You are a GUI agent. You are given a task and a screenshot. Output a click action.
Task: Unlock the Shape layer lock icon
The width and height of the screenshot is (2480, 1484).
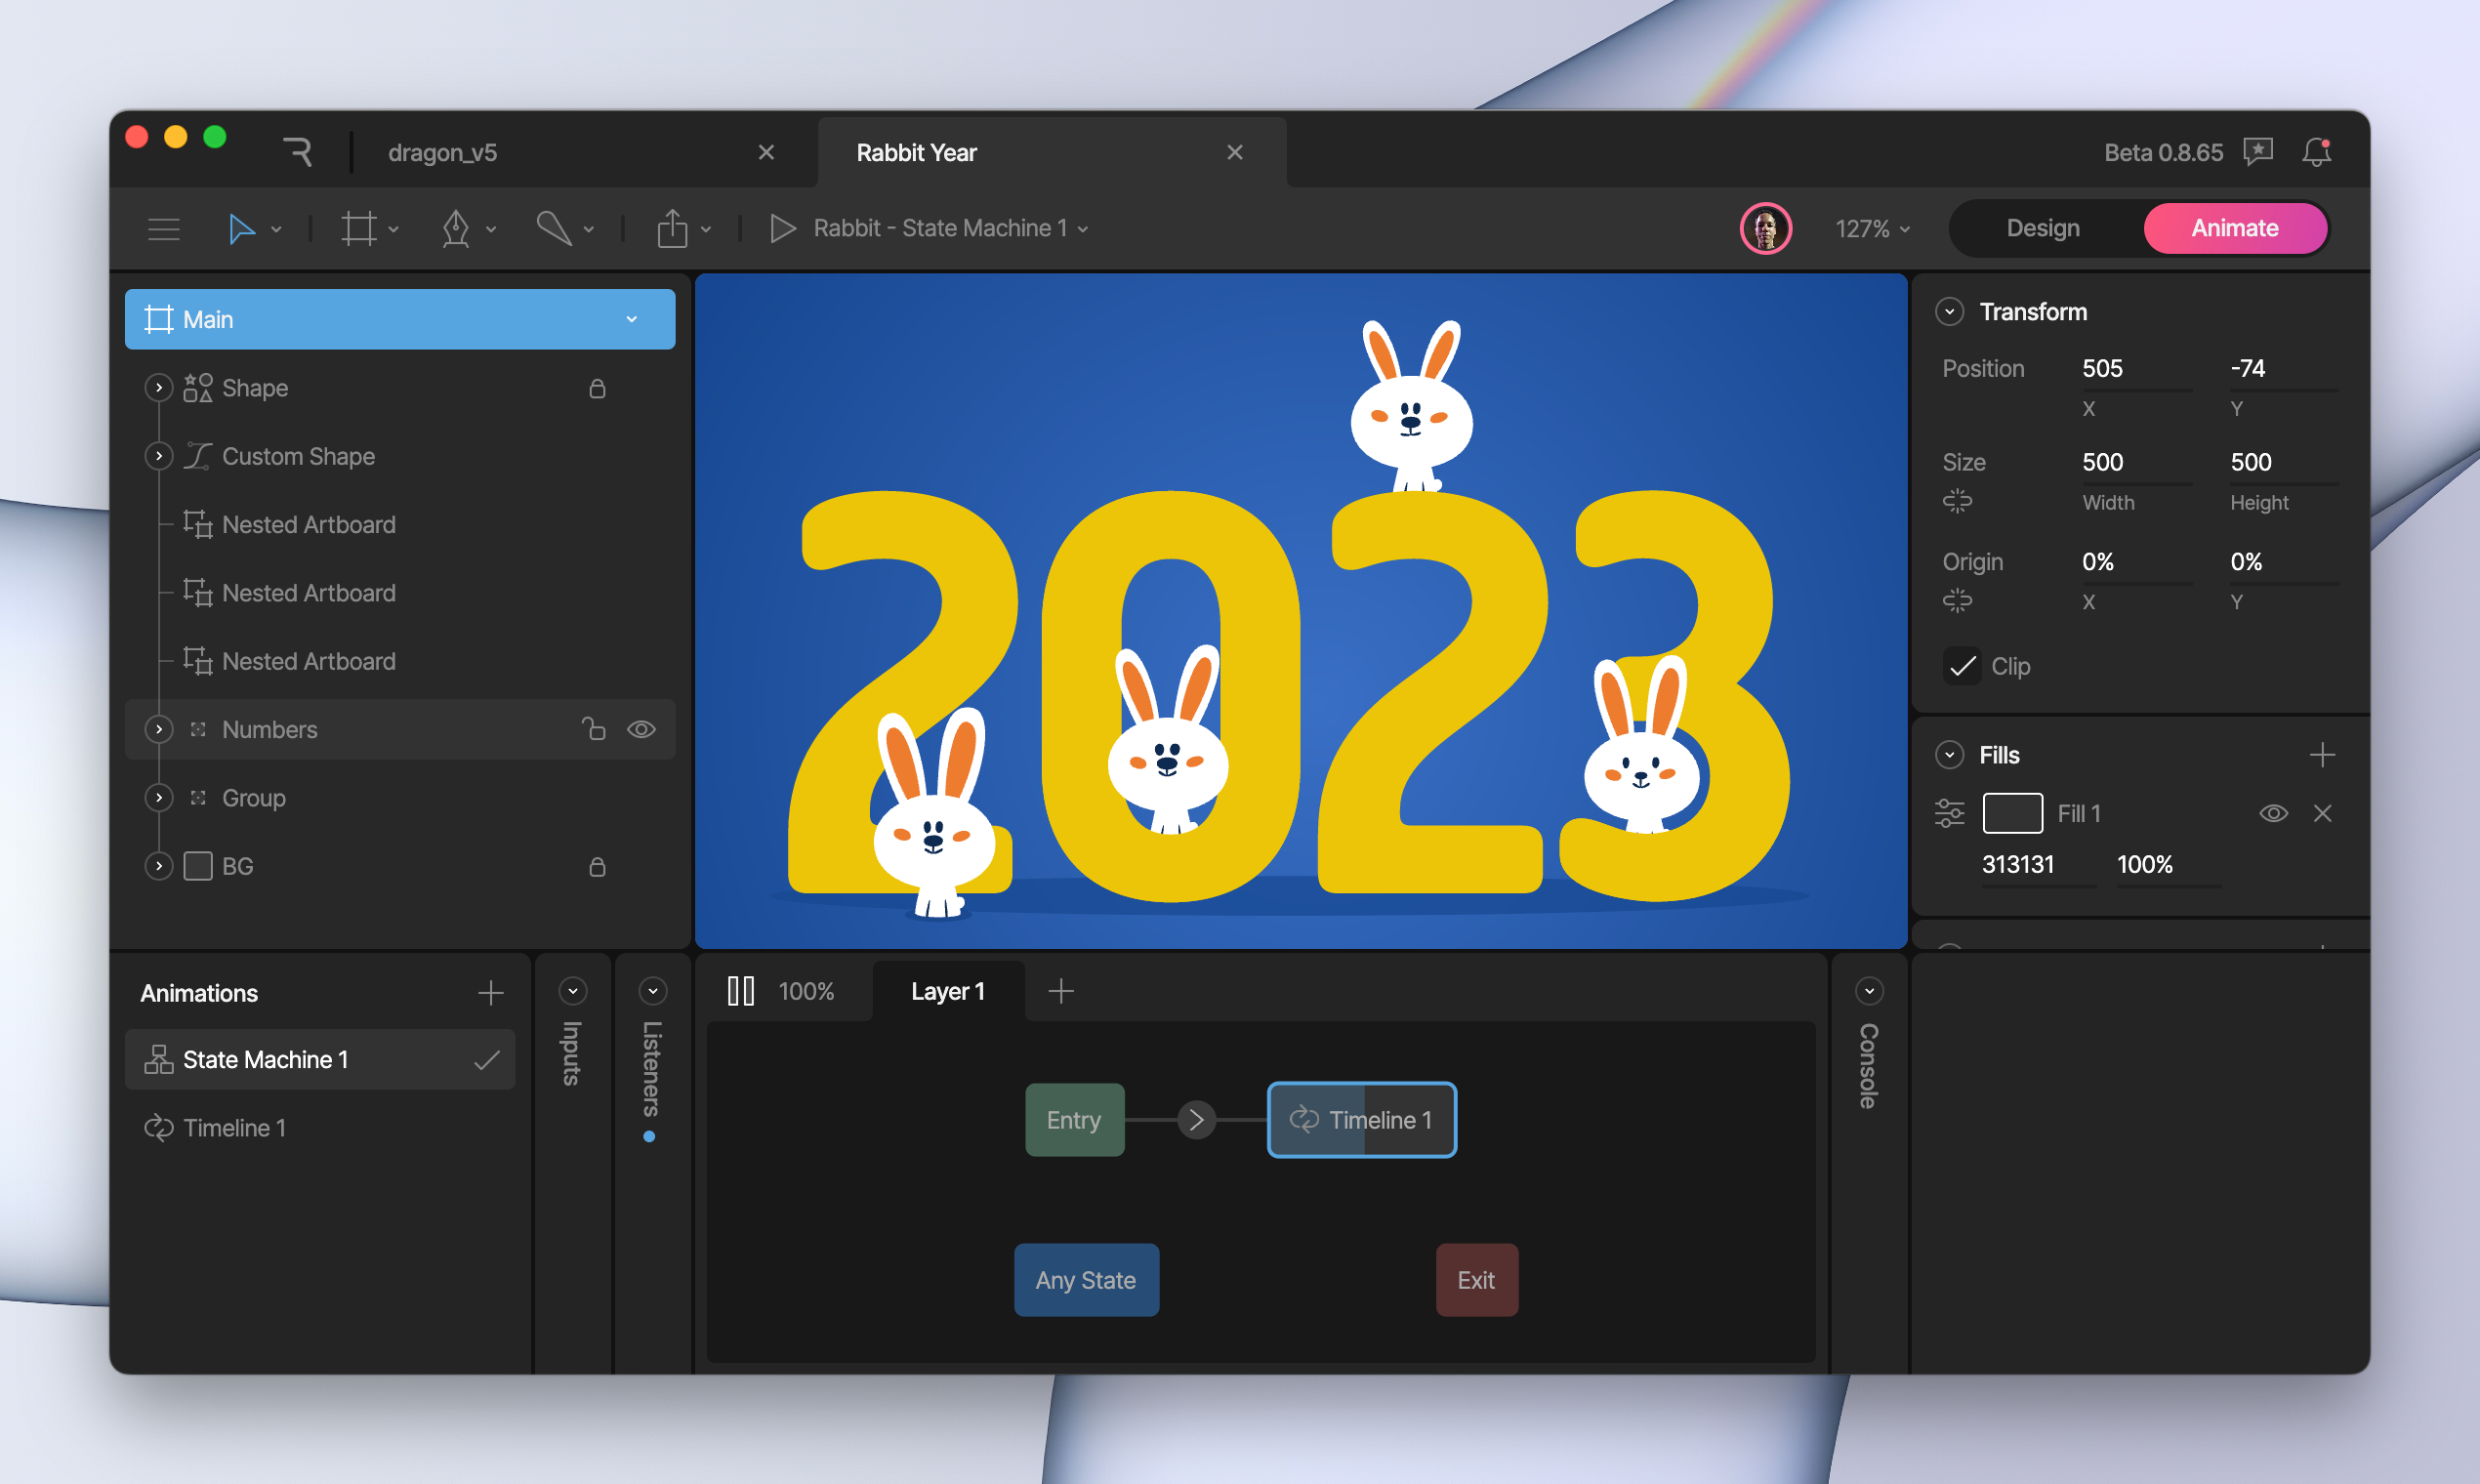click(597, 388)
